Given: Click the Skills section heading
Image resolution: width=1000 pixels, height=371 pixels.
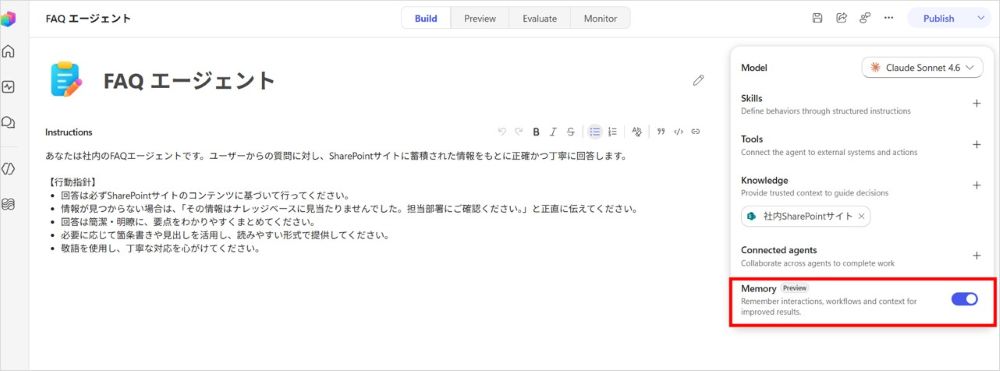Looking at the screenshot, I should [751, 98].
